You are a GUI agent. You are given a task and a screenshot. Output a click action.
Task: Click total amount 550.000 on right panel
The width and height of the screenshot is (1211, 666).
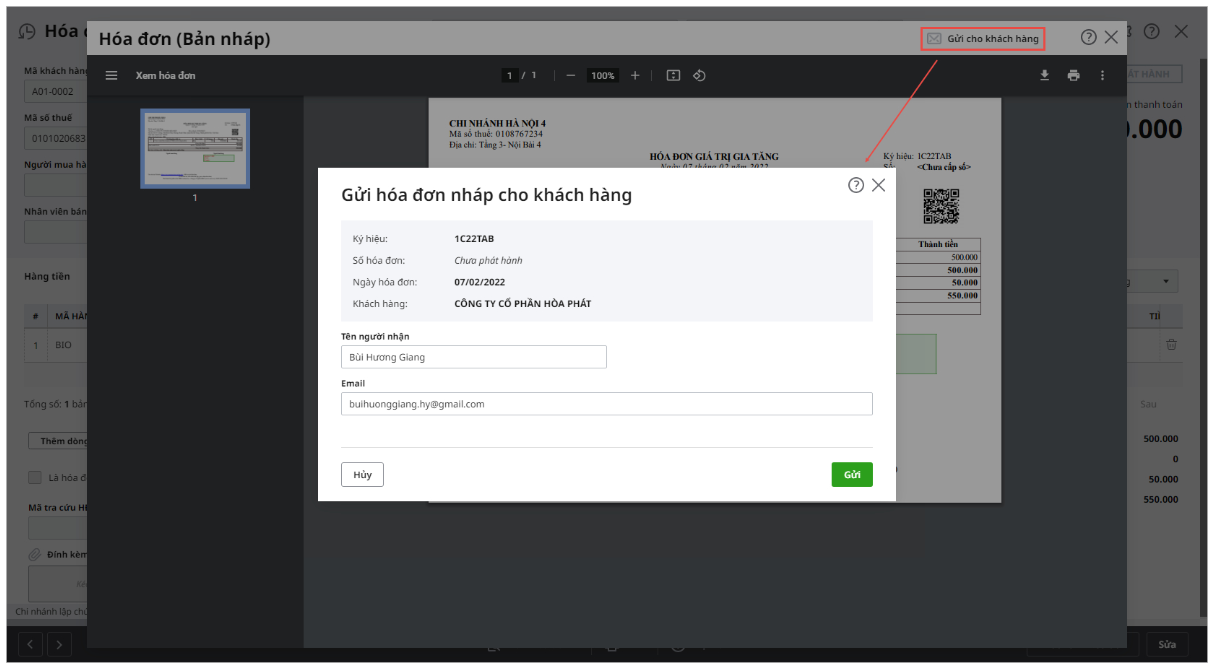point(1161,499)
